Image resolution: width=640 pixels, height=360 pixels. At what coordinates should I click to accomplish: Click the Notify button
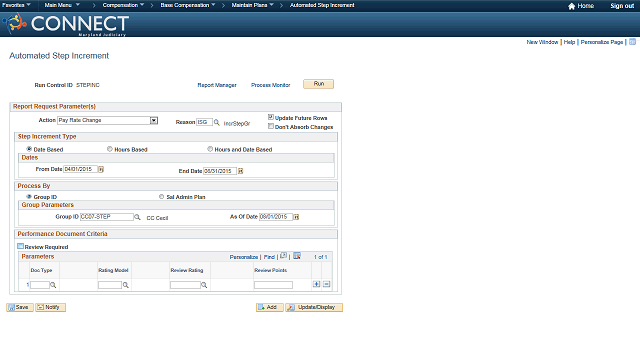click(x=50, y=307)
